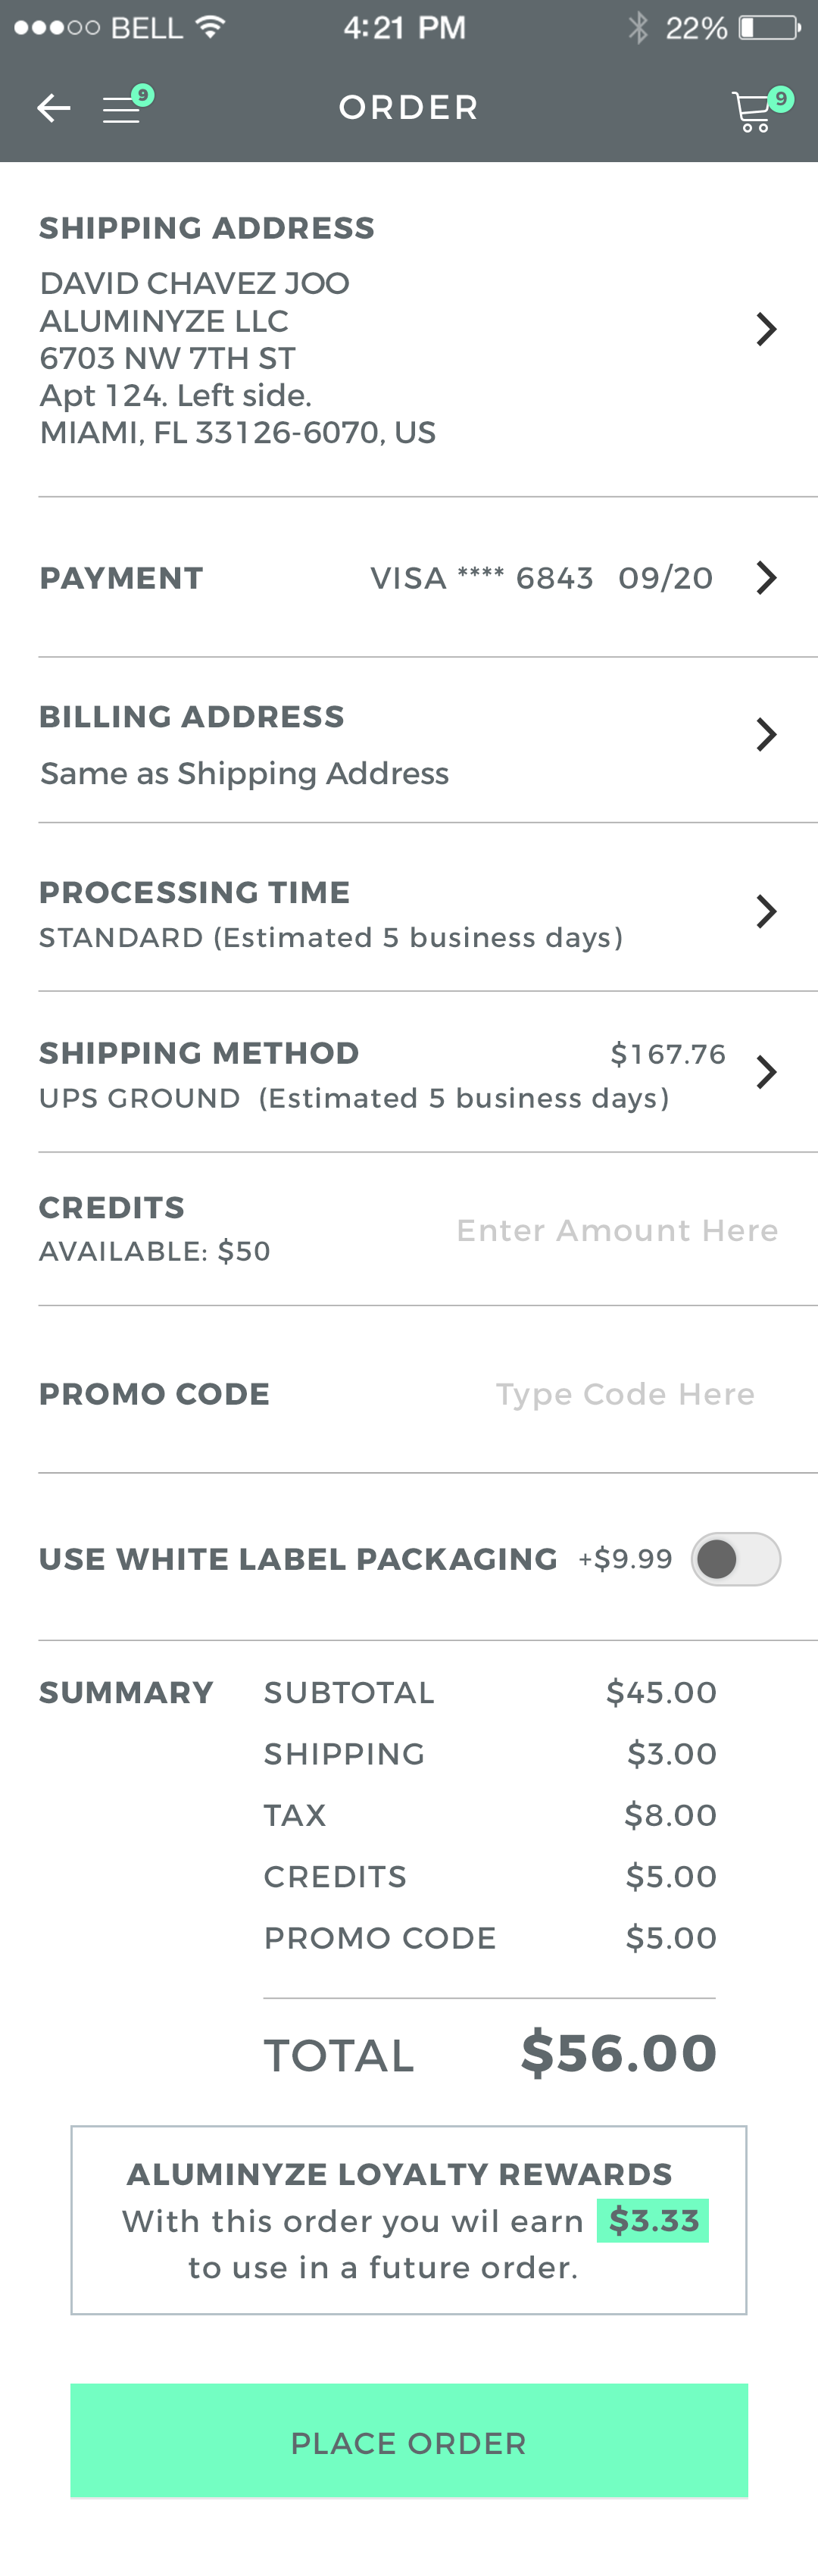Change shipping method via chevron

click(766, 1072)
